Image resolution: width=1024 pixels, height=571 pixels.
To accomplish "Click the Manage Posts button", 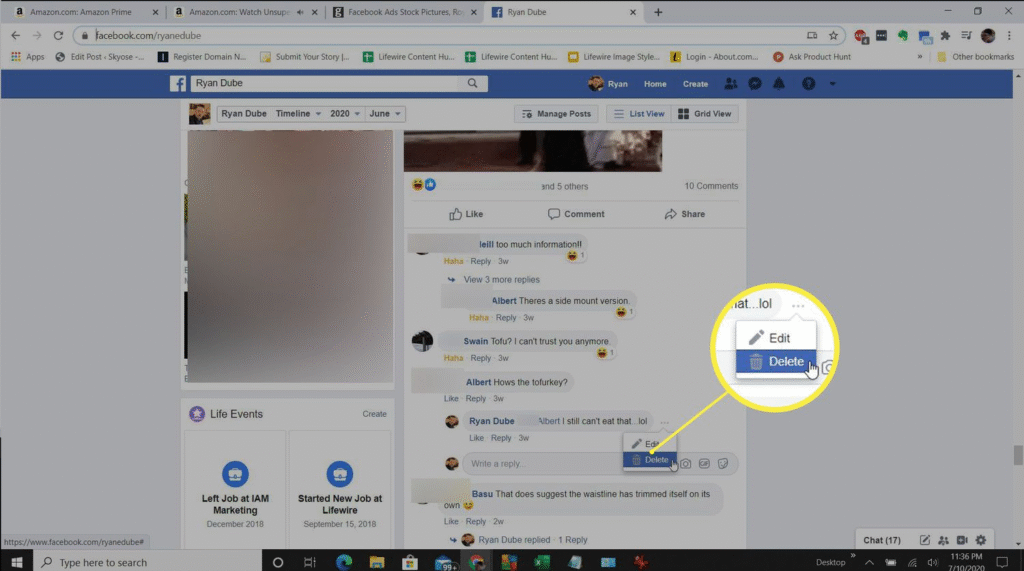I will [557, 114].
